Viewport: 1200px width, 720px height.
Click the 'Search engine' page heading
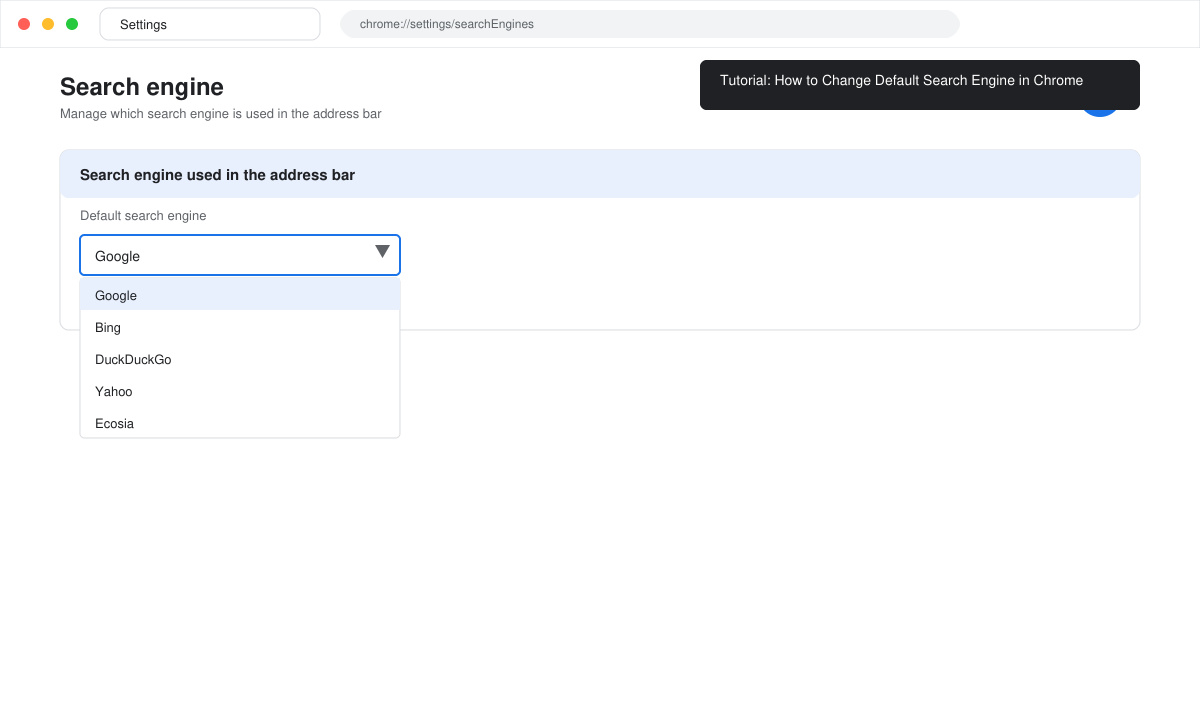click(x=142, y=87)
